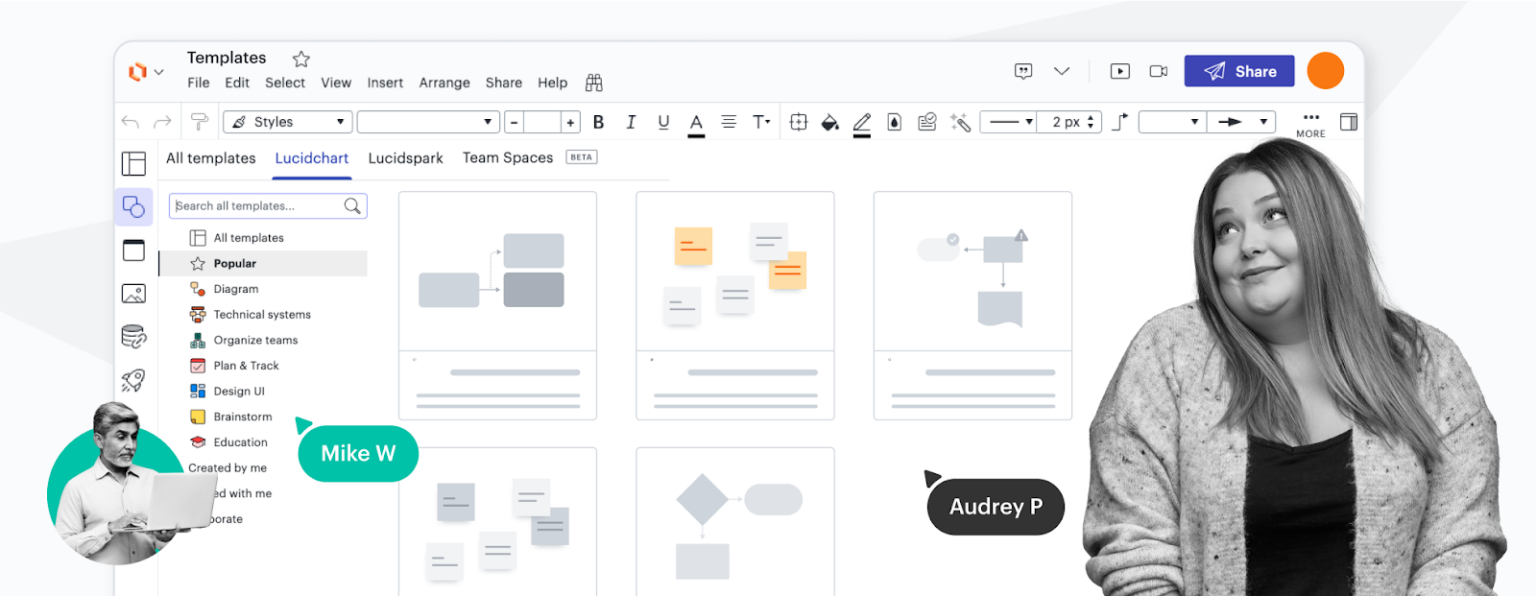Image resolution: width=1536 pixels, height=596 pixels.
Task: Toggle italic text formatting
Action: (631, 121)
